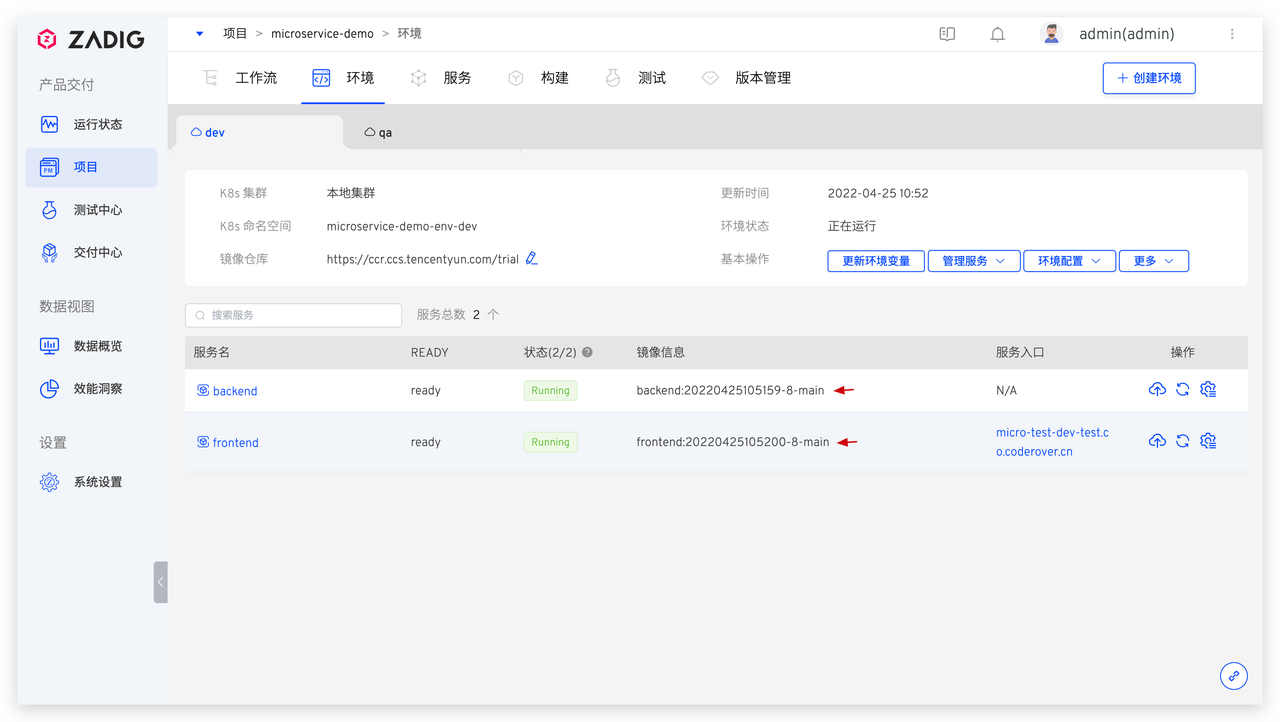Click 环境 at the breadcrumb end
Image resolution: width=1280 pixels, height=722 pixels.
pos(410,34)
